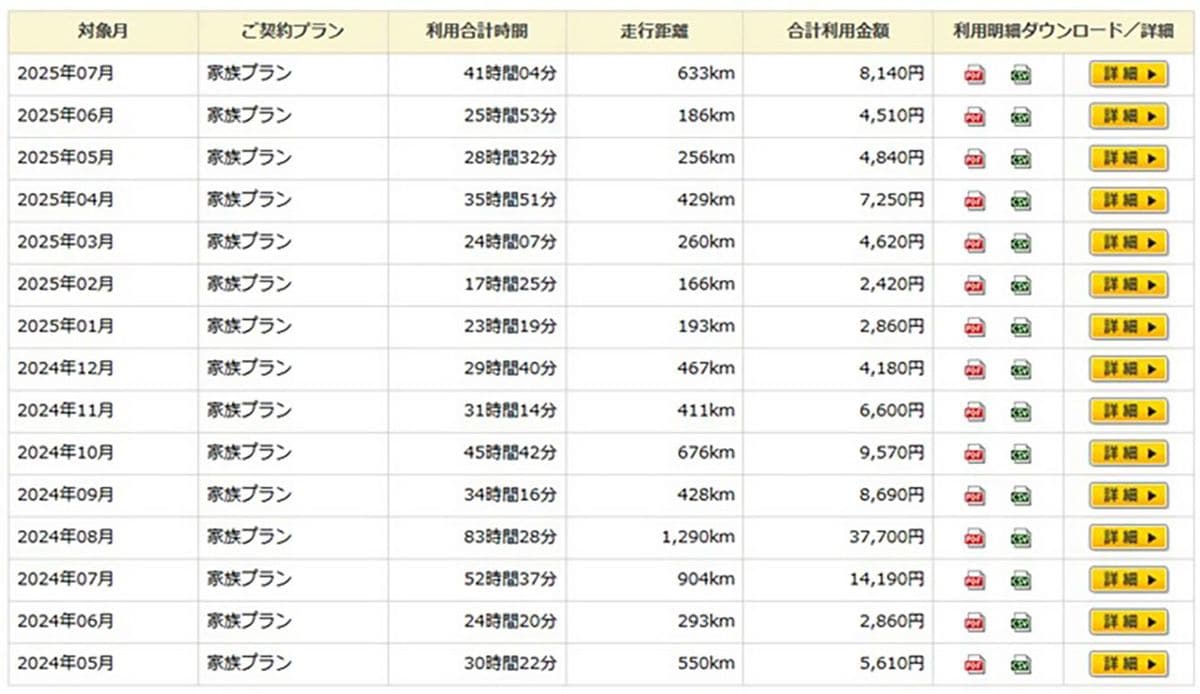Download the PDF statement for 2024年08月

pyautogui.click(x=974, y=538)
